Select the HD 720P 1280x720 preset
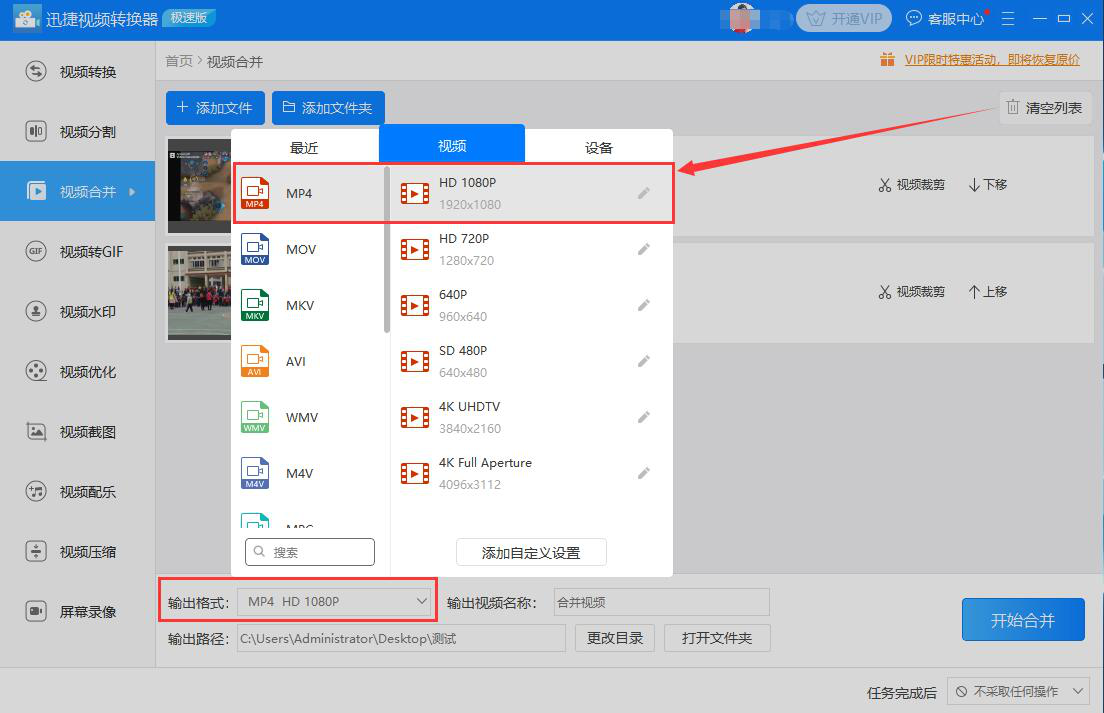 point(532,249)
